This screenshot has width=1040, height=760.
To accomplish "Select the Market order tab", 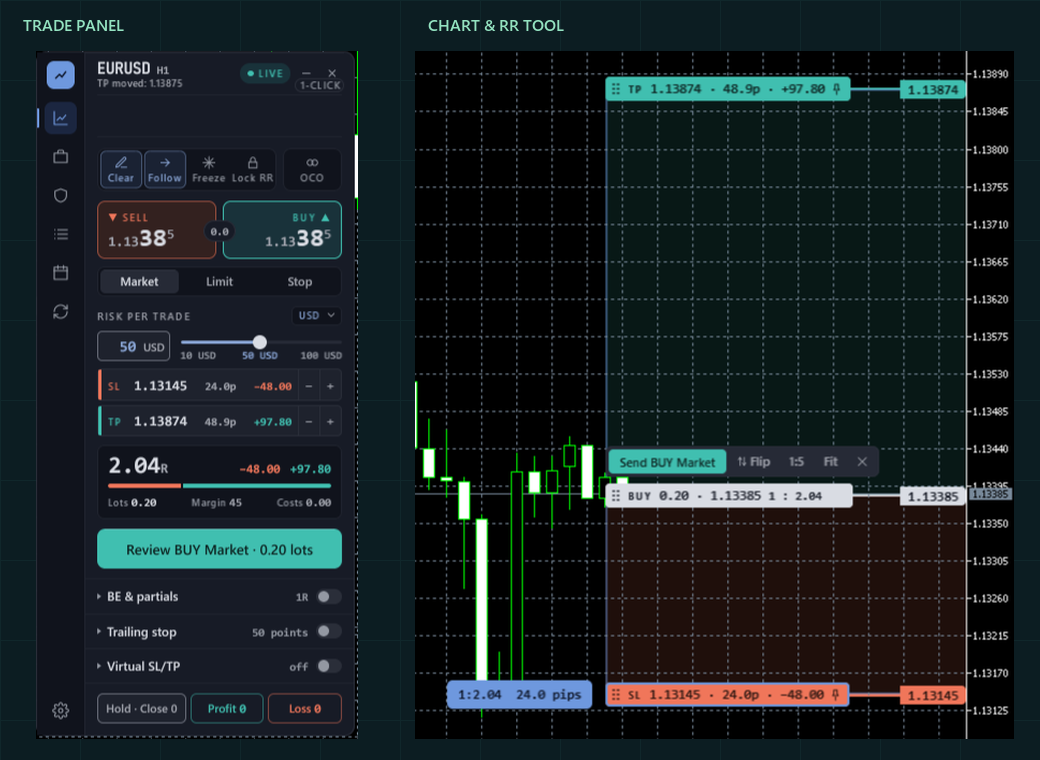I will tap(139, 282).
